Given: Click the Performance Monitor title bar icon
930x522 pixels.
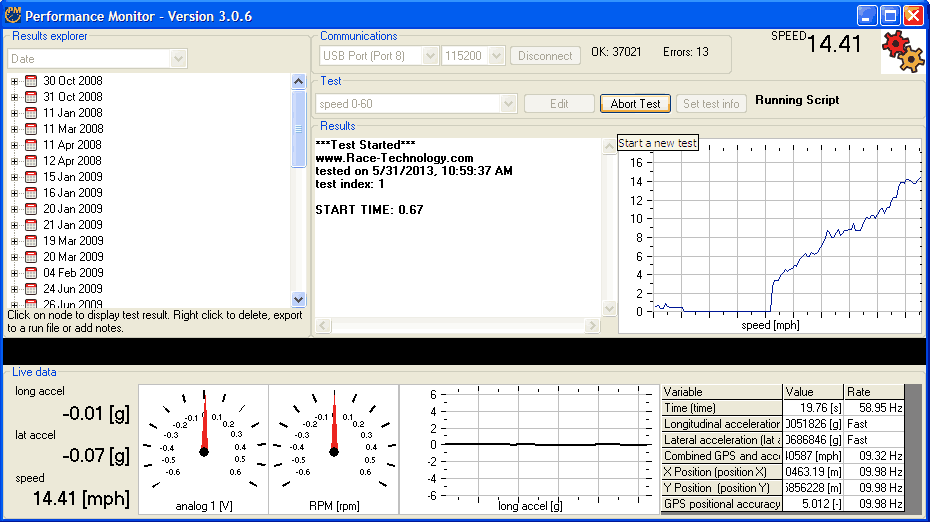Looking at the screenshot, I should point(13,15).
